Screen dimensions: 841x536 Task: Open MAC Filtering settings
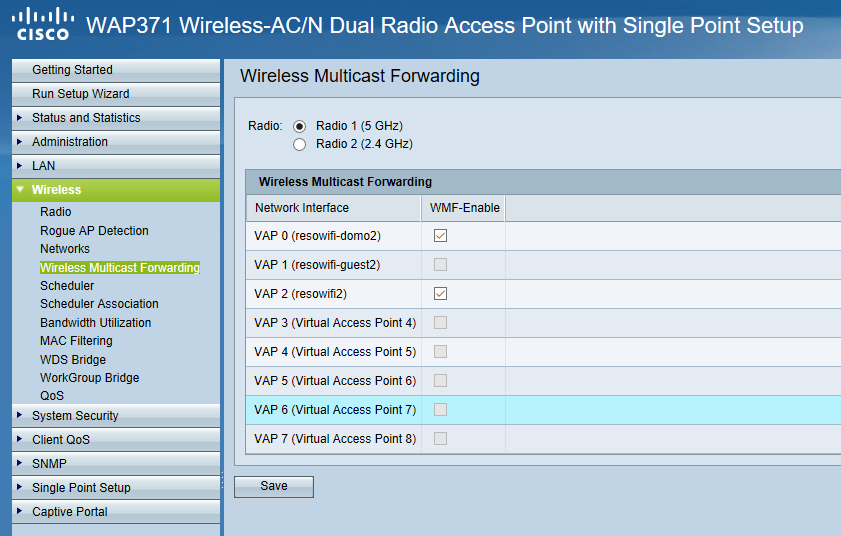[76, 341]
